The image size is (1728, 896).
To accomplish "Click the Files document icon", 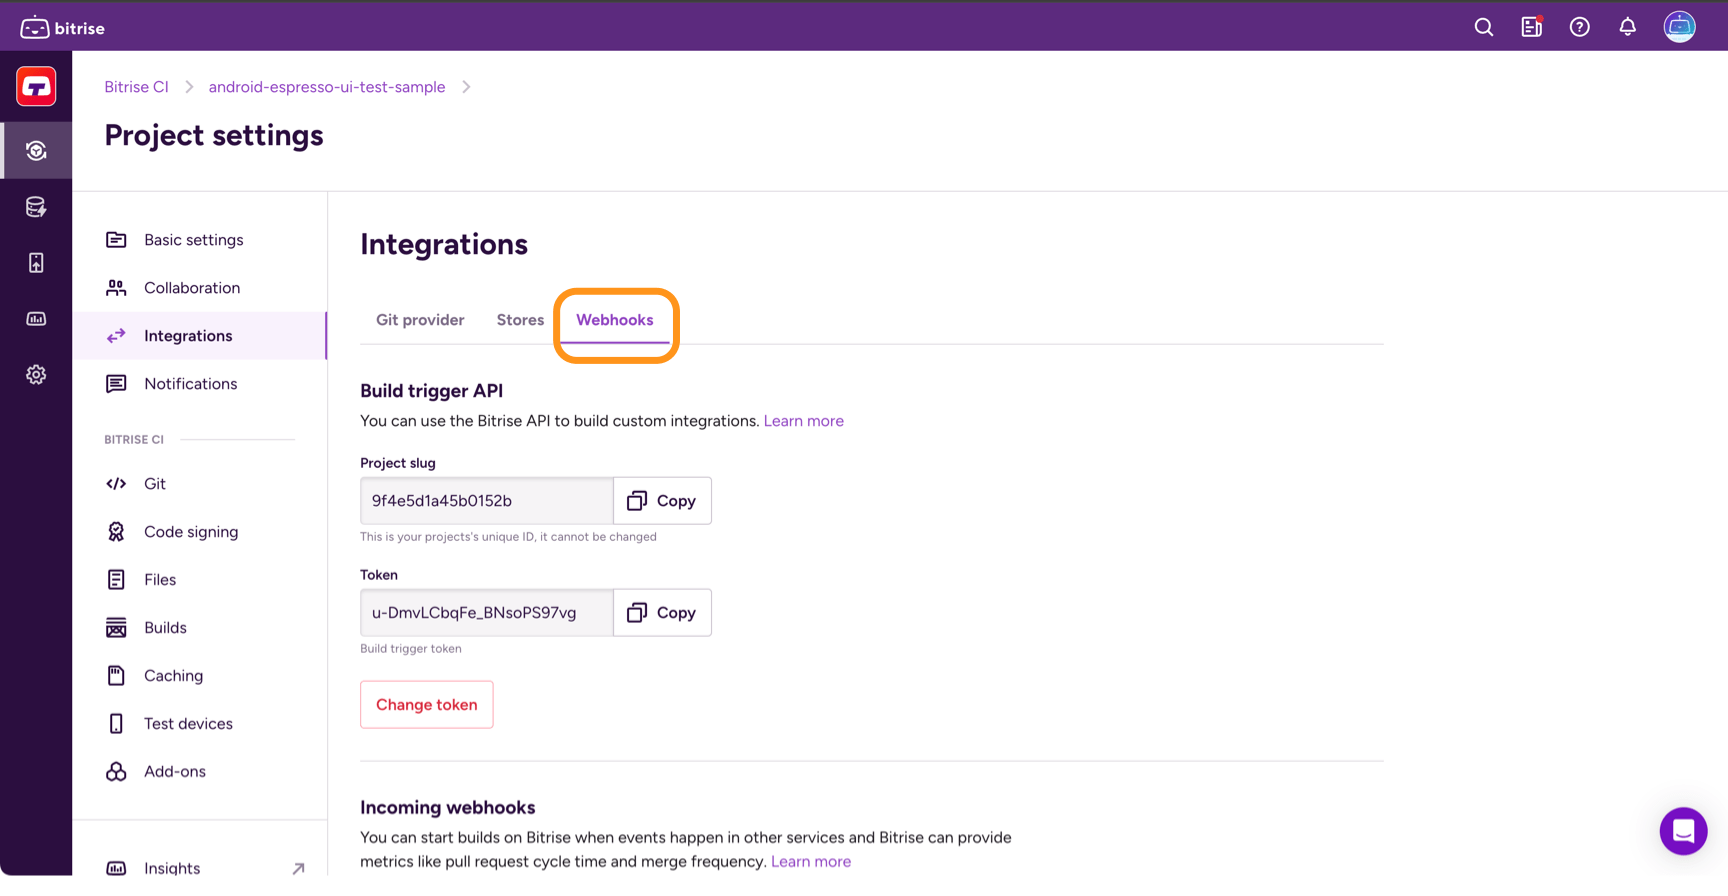I will pos(116,580).
